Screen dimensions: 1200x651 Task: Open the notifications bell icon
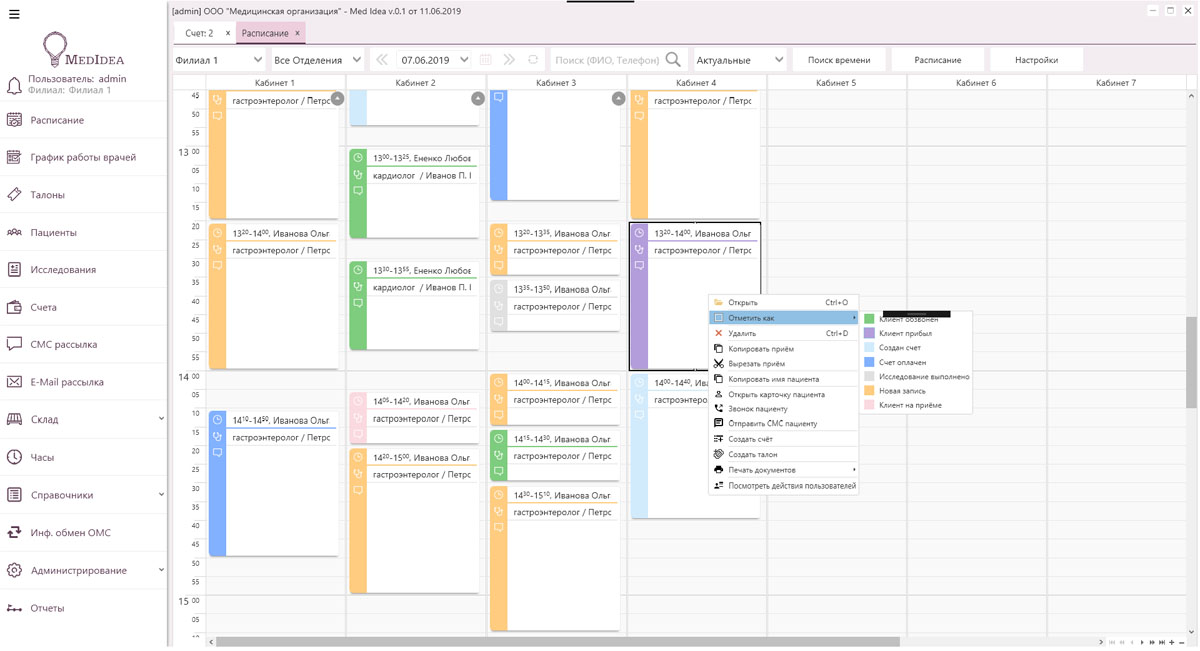pyautogui.click(x=14, y=86)
